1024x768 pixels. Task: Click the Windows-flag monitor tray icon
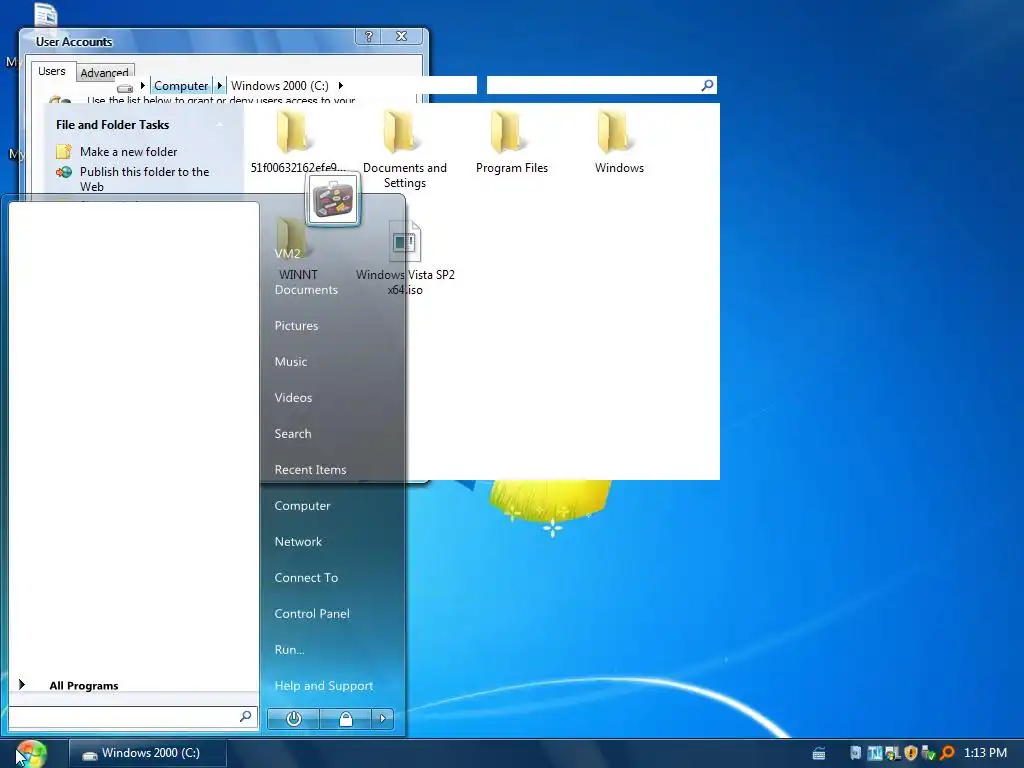point(893,753)
